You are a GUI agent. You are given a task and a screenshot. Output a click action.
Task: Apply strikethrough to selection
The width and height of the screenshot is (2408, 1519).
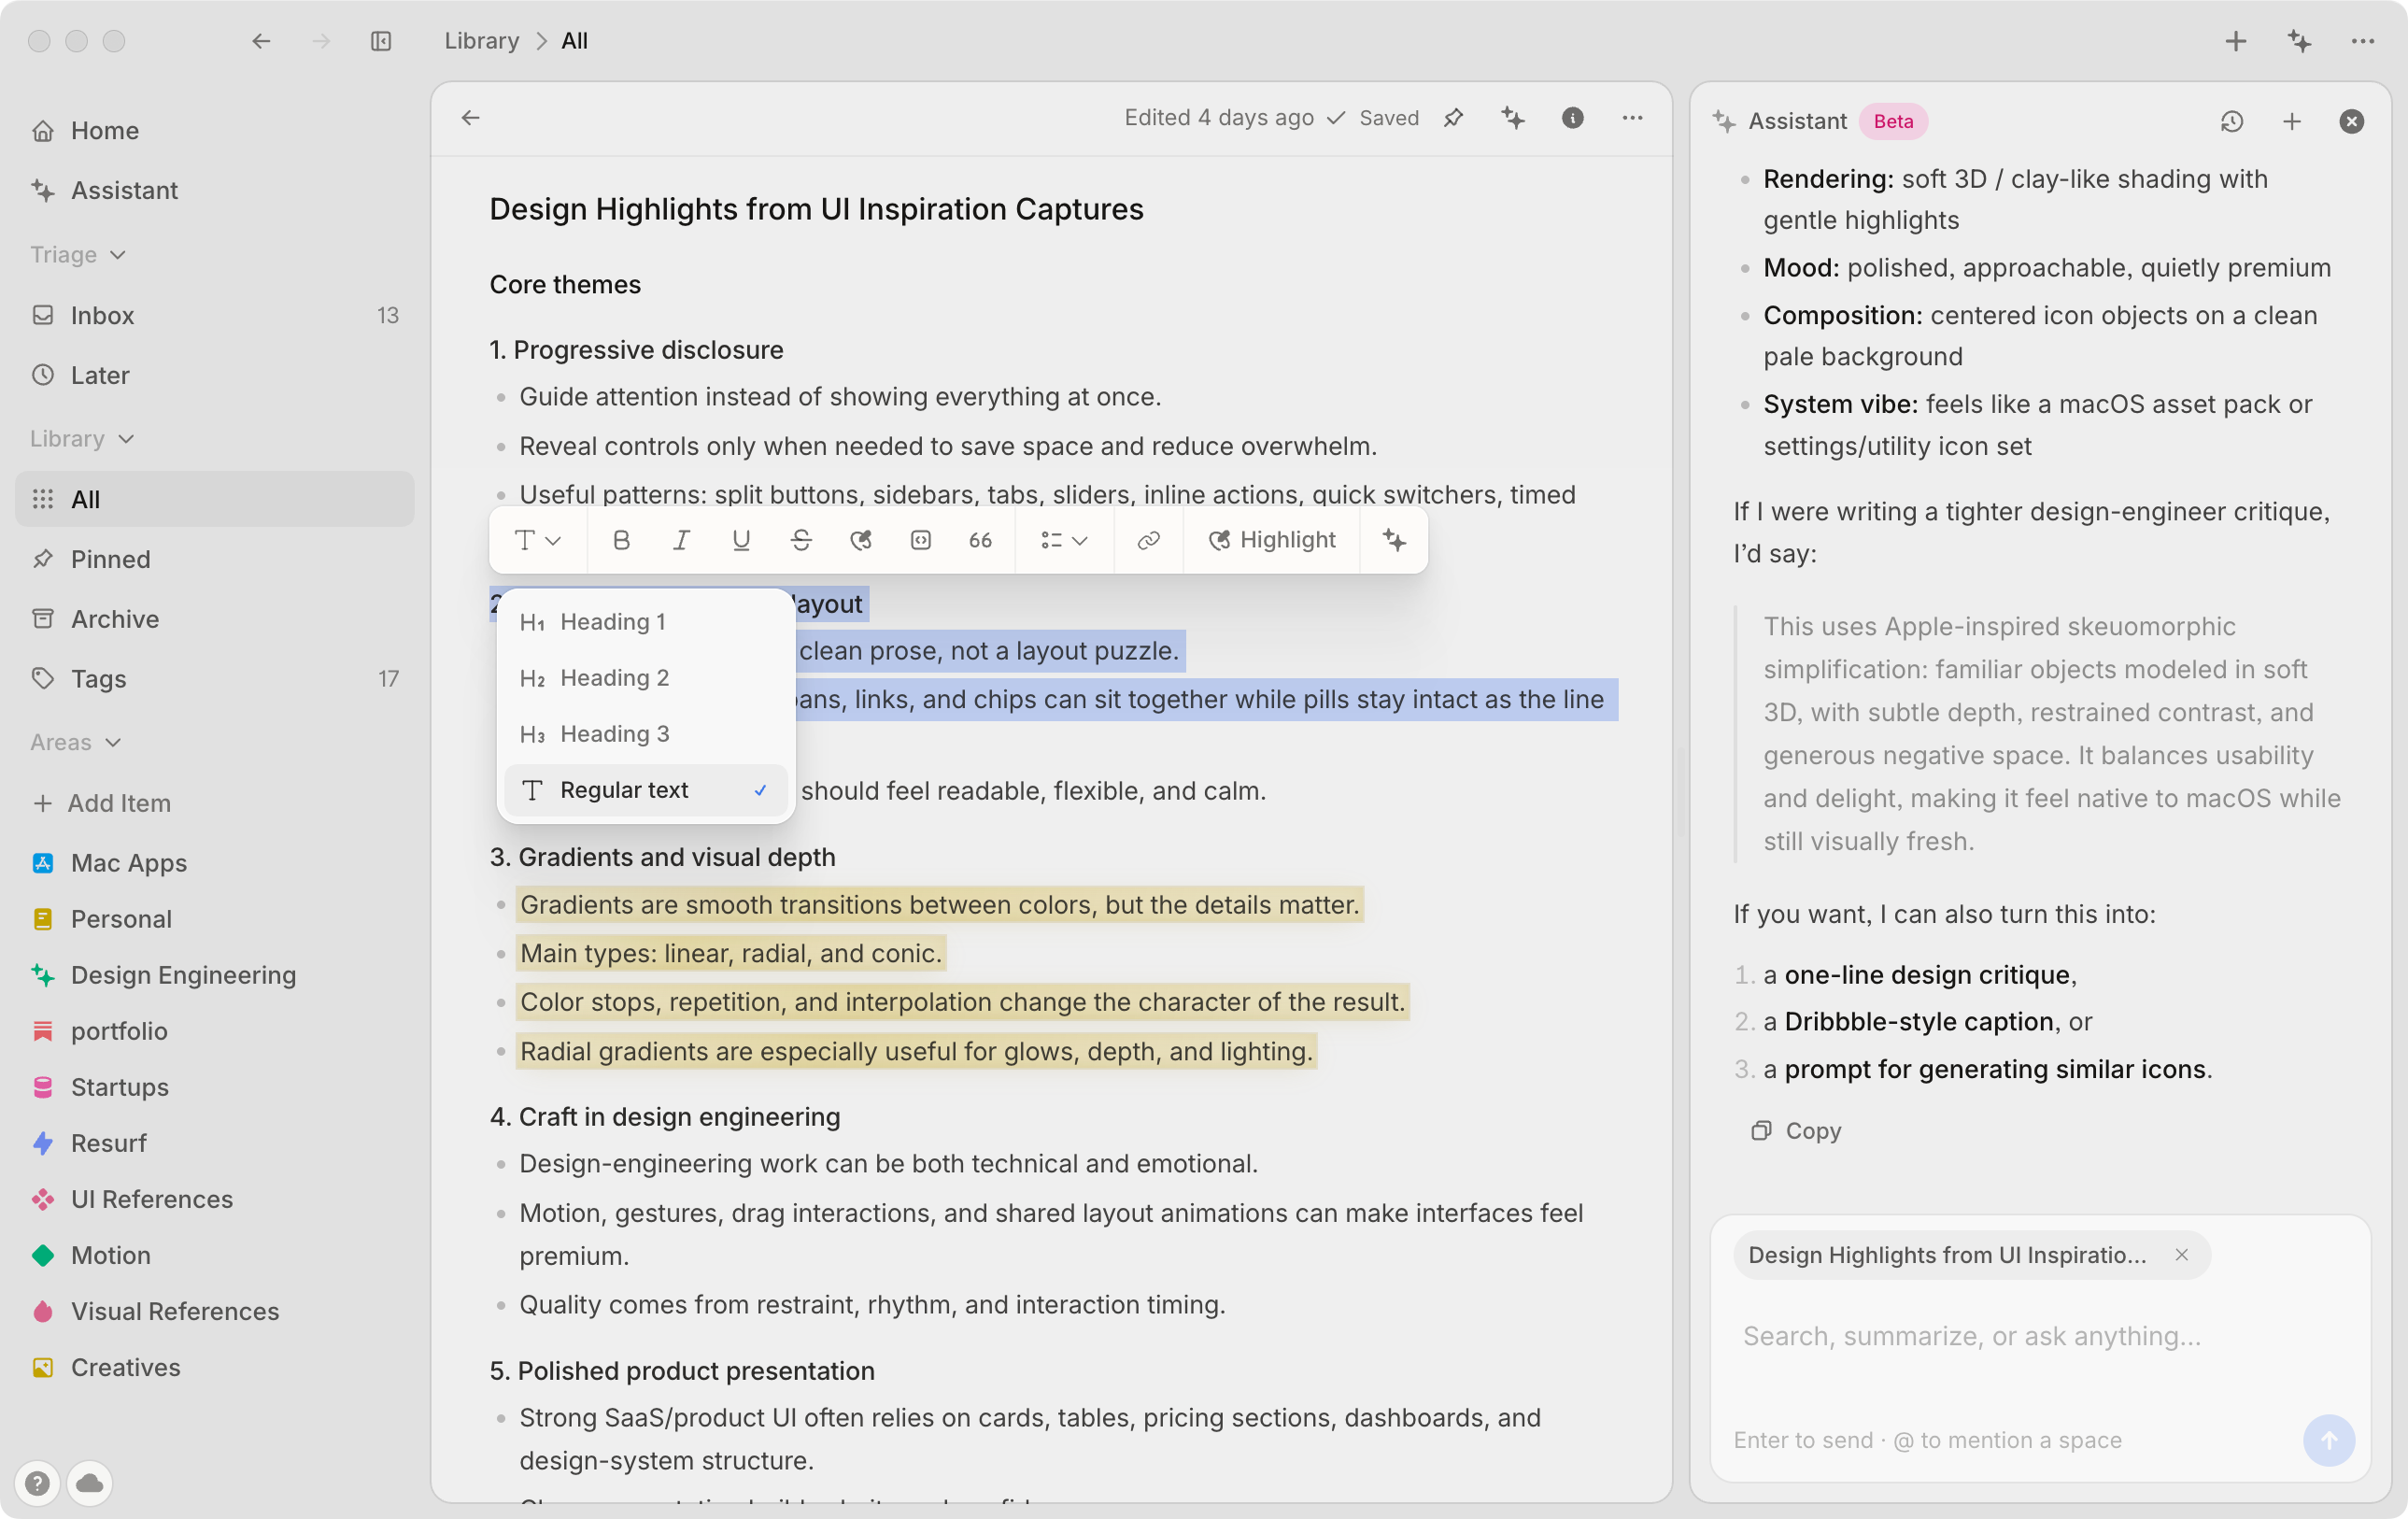click(x=801, y=540)
